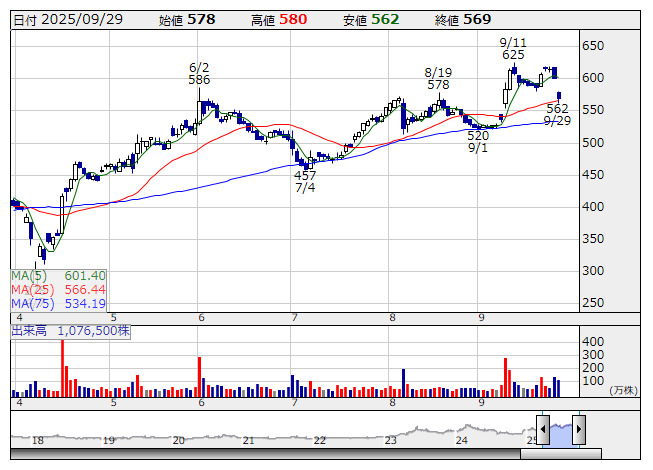Click the 日付 2025/09/29 date text
The width and height of the screenshot is (653, 470).
tap(68, 20)
